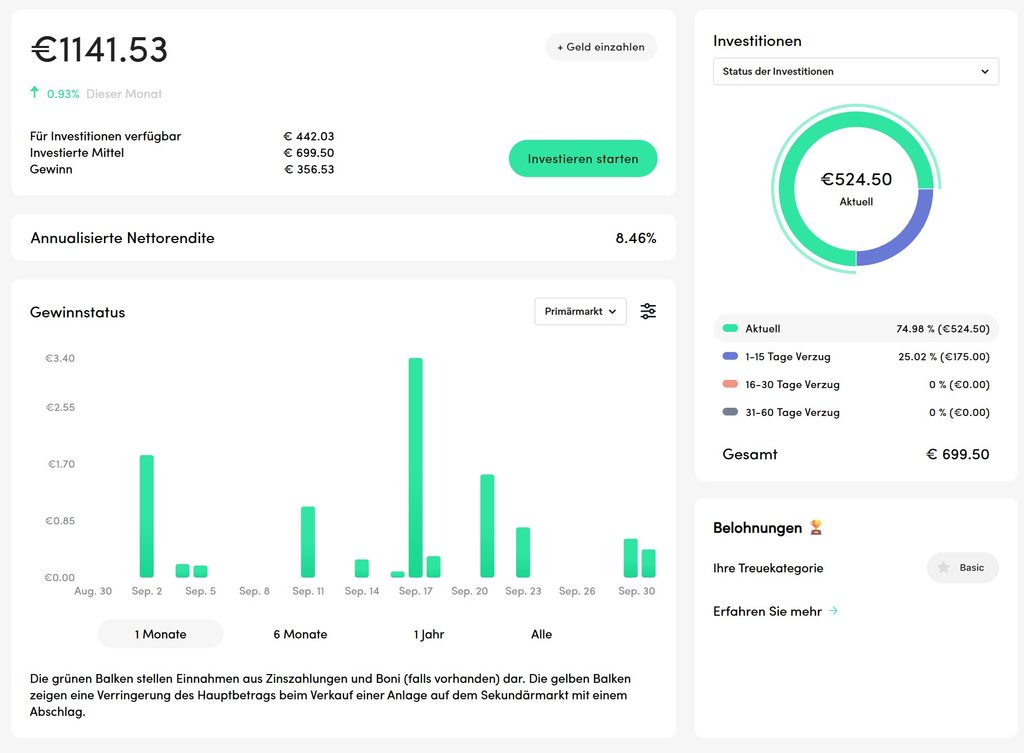Click the € 699.50 Investierte Mittel value
1024x753 pixels.
click(309, 153)
